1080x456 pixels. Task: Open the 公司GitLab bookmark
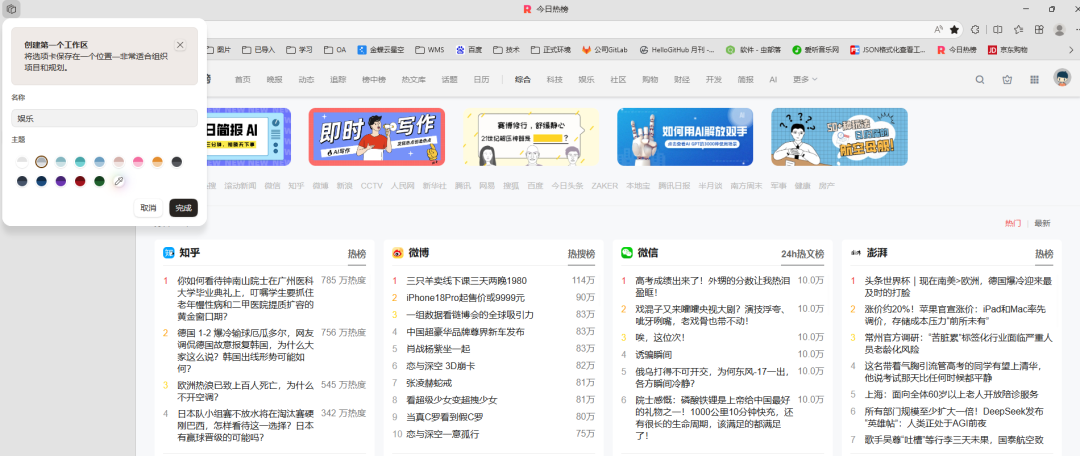tap(605, 50)
